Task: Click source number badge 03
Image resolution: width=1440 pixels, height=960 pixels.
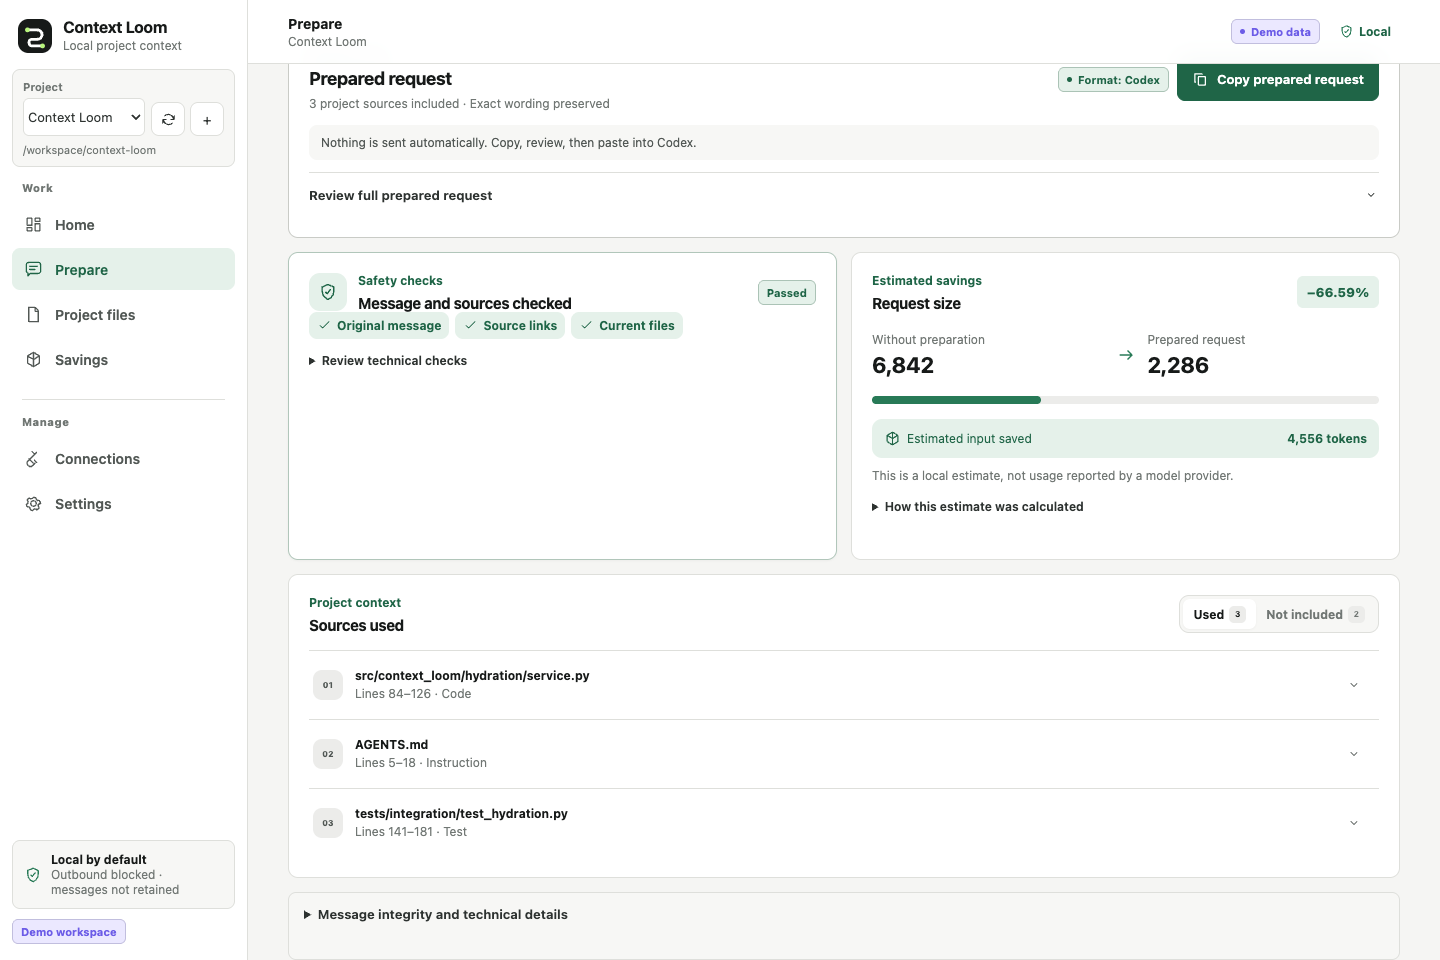Action: tap(328, 823)
